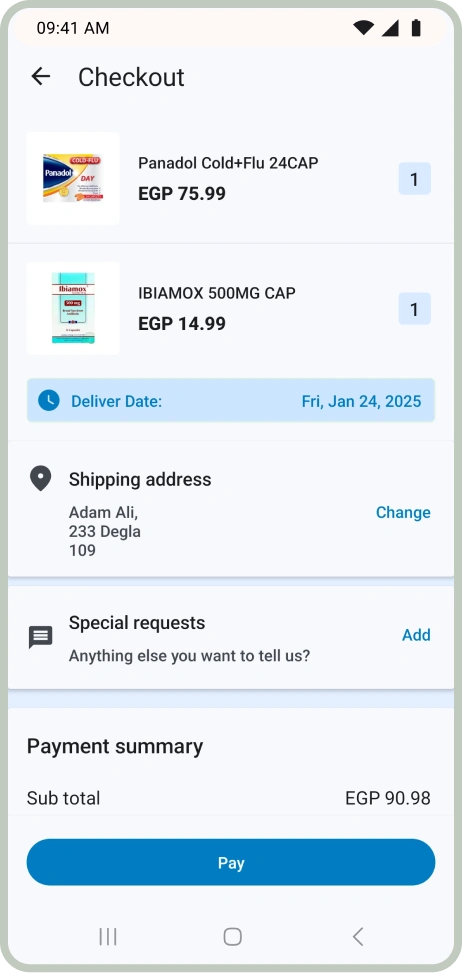Open Android recent apps button
The width and height of the screenshot is (462, 973).
coord(108,936)
